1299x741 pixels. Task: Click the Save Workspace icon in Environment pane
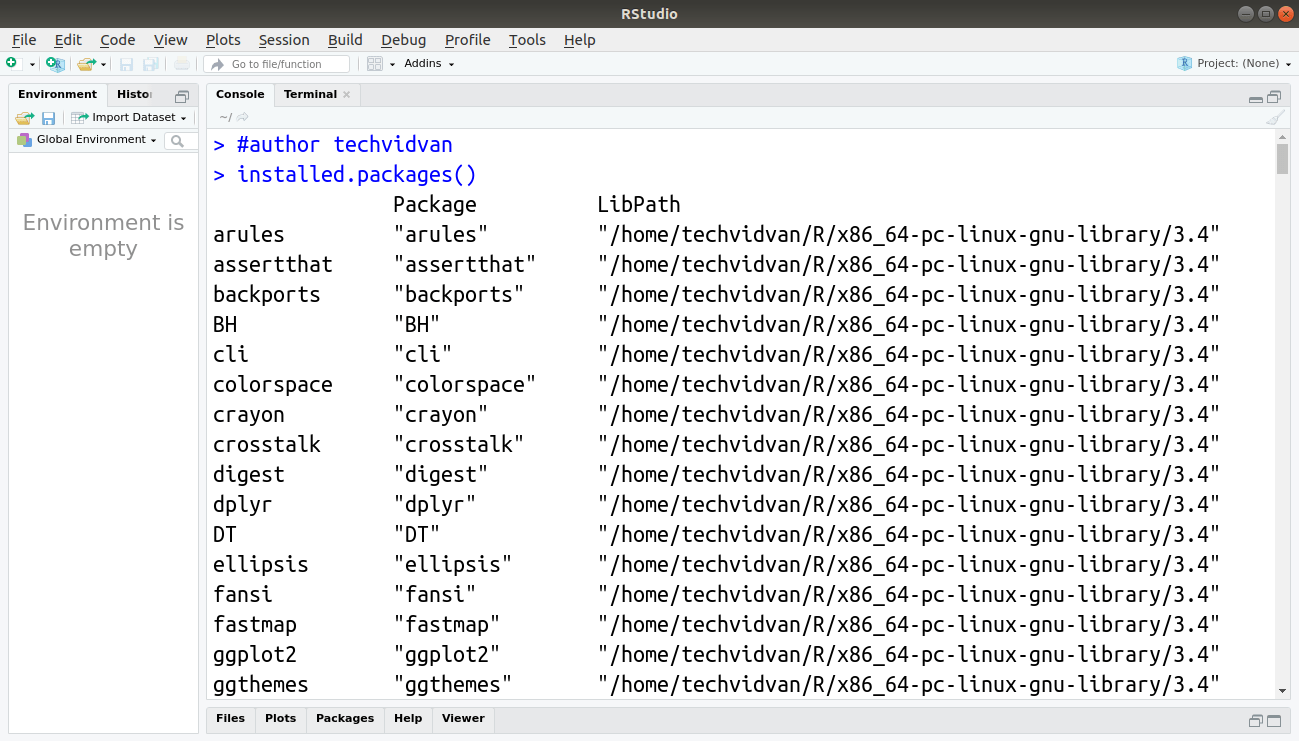pos(48,118)
